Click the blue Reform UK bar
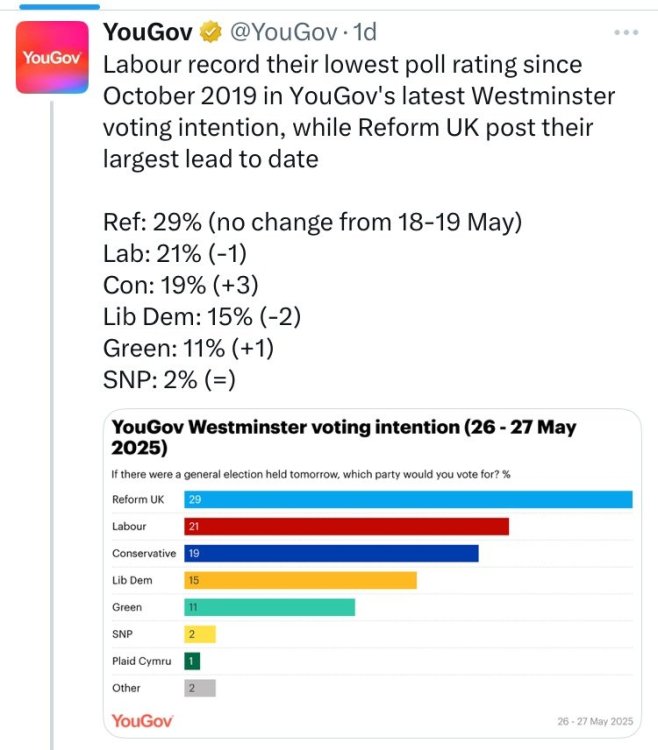 [x=408, y=499]
